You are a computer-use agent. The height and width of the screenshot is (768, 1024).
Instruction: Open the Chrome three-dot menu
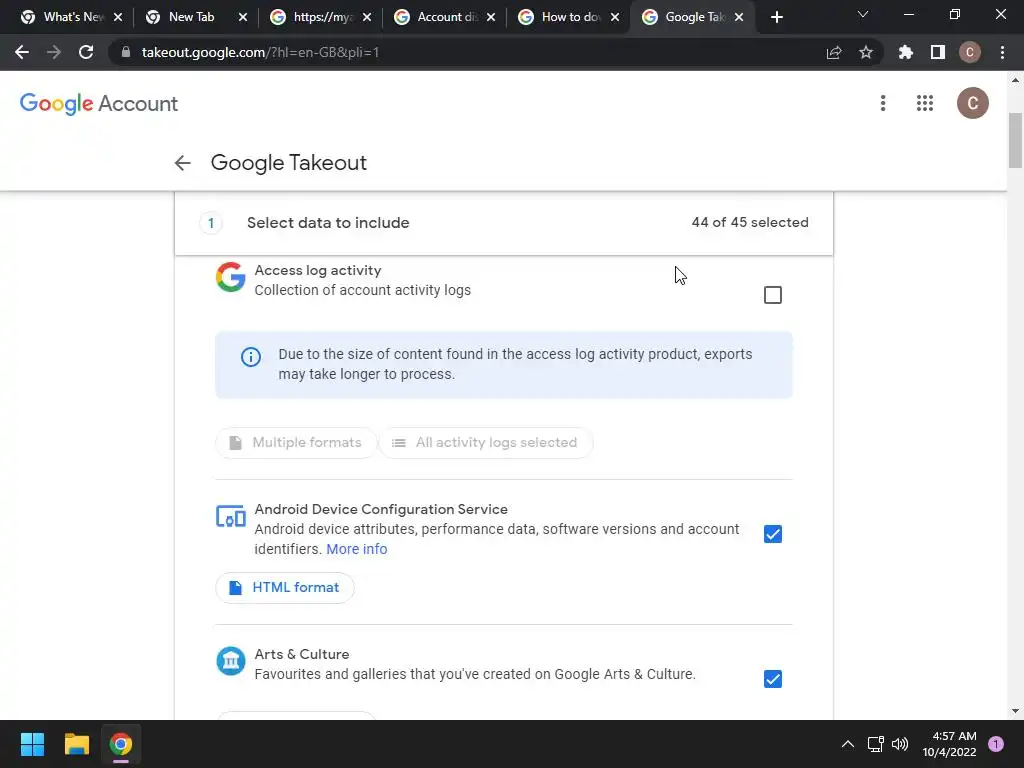point(1002,52)
